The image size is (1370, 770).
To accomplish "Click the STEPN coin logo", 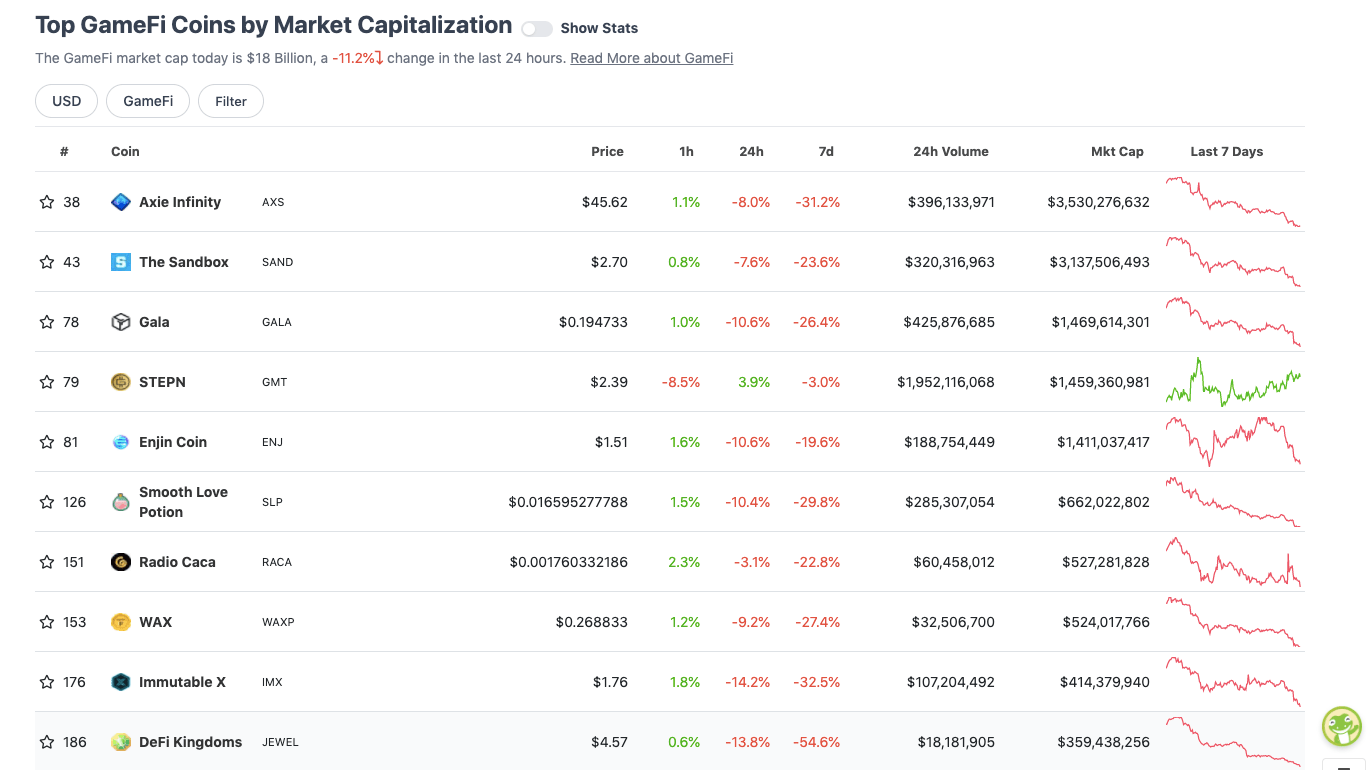I will (121, 382).
